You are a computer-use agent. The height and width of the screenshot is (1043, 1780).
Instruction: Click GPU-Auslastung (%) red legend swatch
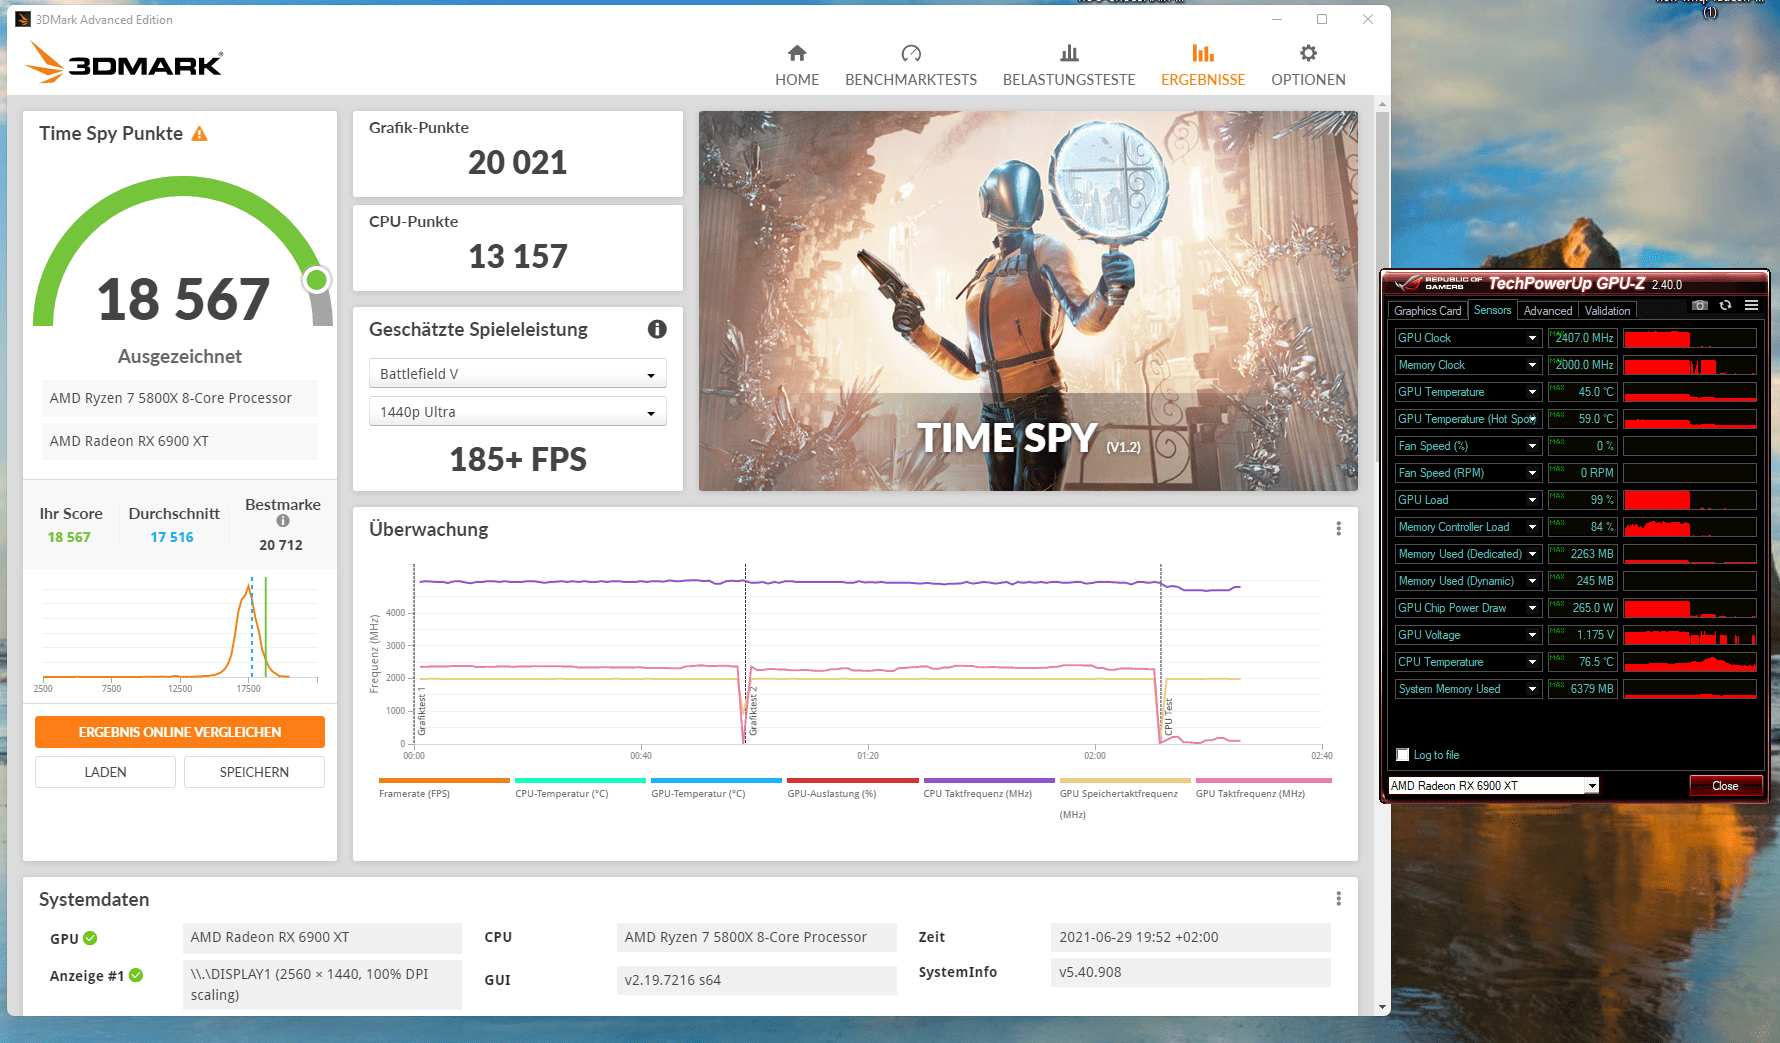pos(853,780)
